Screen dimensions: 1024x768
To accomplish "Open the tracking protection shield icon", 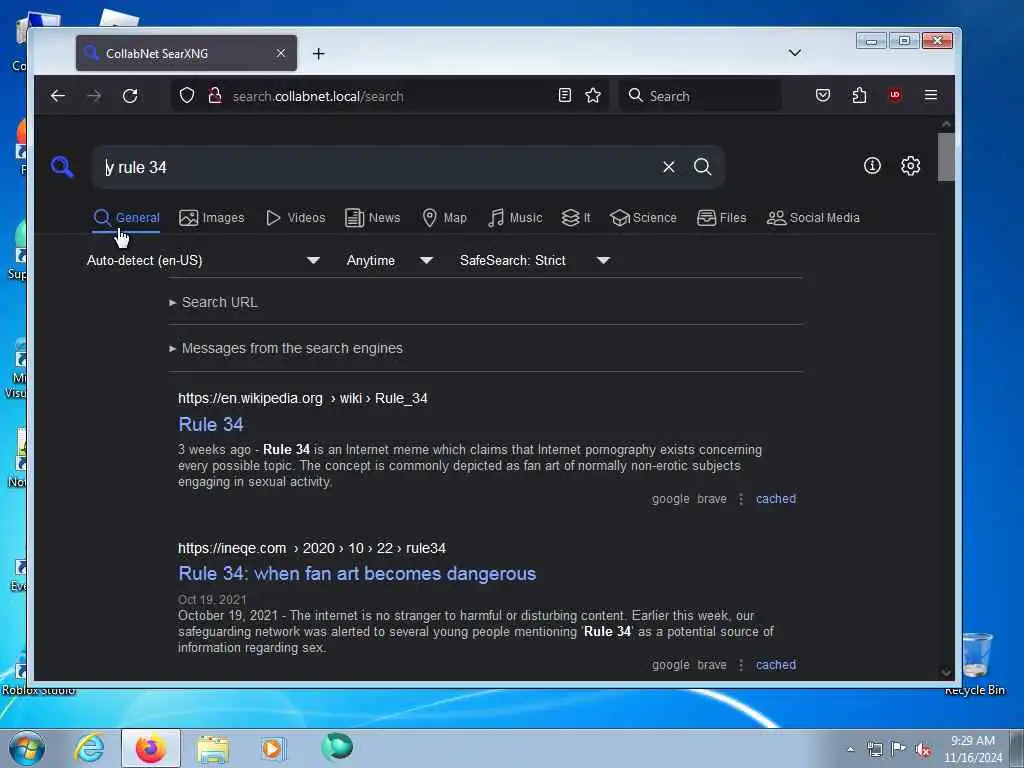I will coord(187,95).
